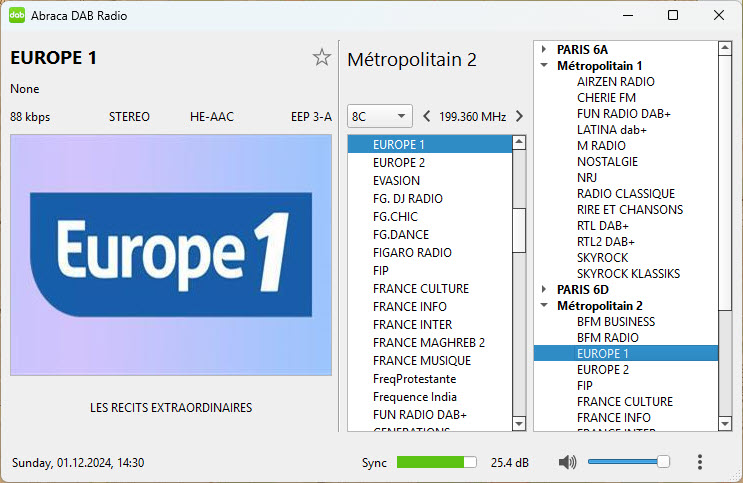Add EUROPE 1 to favorites with star icon
743x483 pixels.
coord(322,57)
